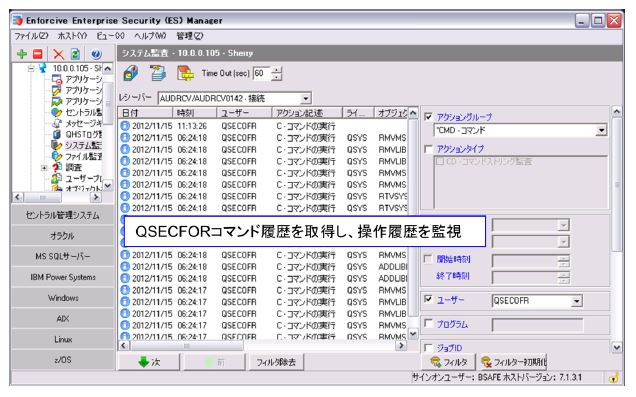This screenshot has width=636, height=397.
Task: Click the tree horizontal scrollbar thumb
Action: pos(43,197)
